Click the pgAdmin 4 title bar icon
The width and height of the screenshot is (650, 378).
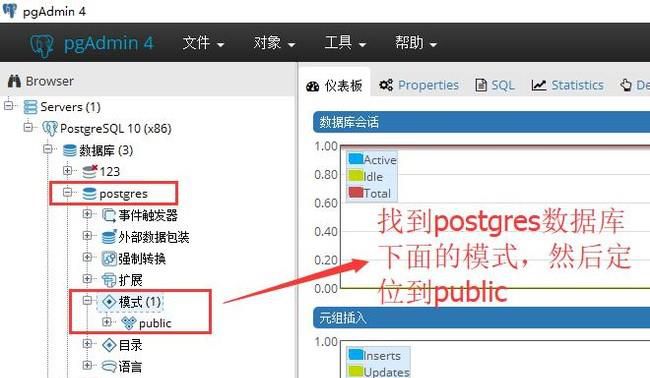10,11
